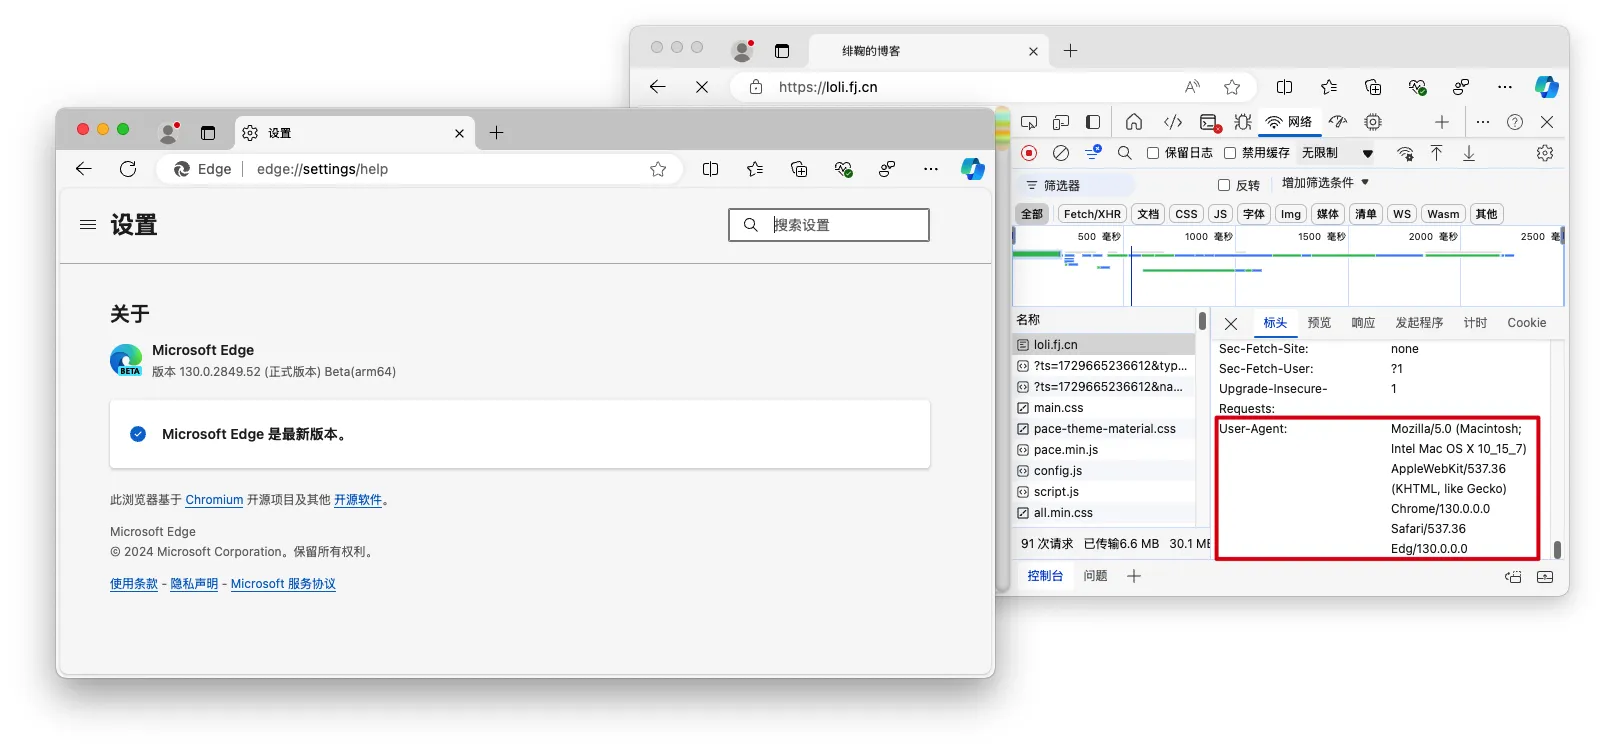Screen dimensions: 1603x752
Task: Toggle the JS request type filter
Action: (x=1220, y=214)
